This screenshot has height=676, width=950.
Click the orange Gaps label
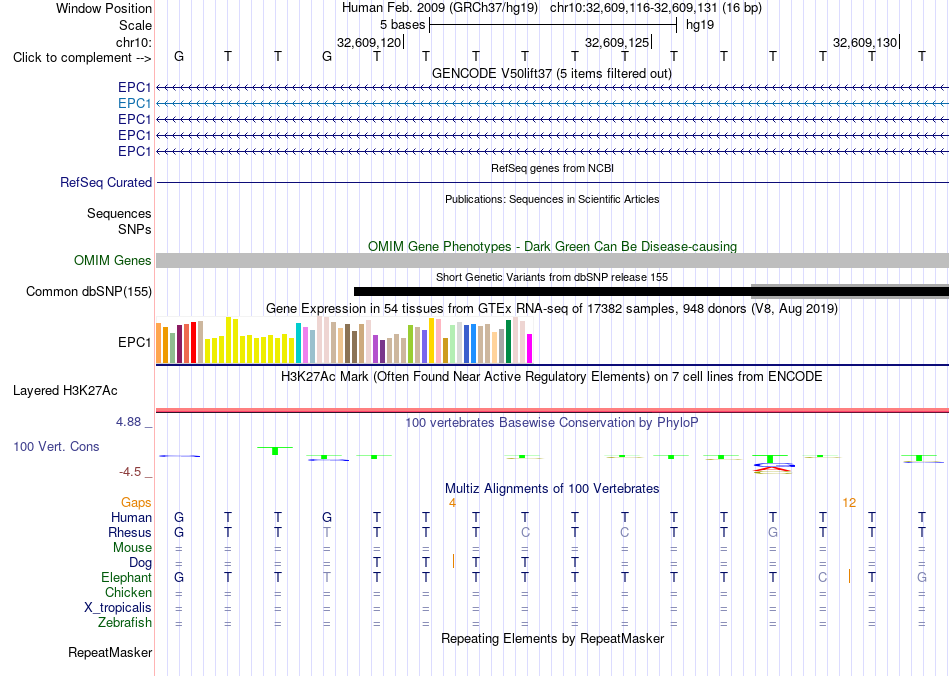click(x=136, y=502)
